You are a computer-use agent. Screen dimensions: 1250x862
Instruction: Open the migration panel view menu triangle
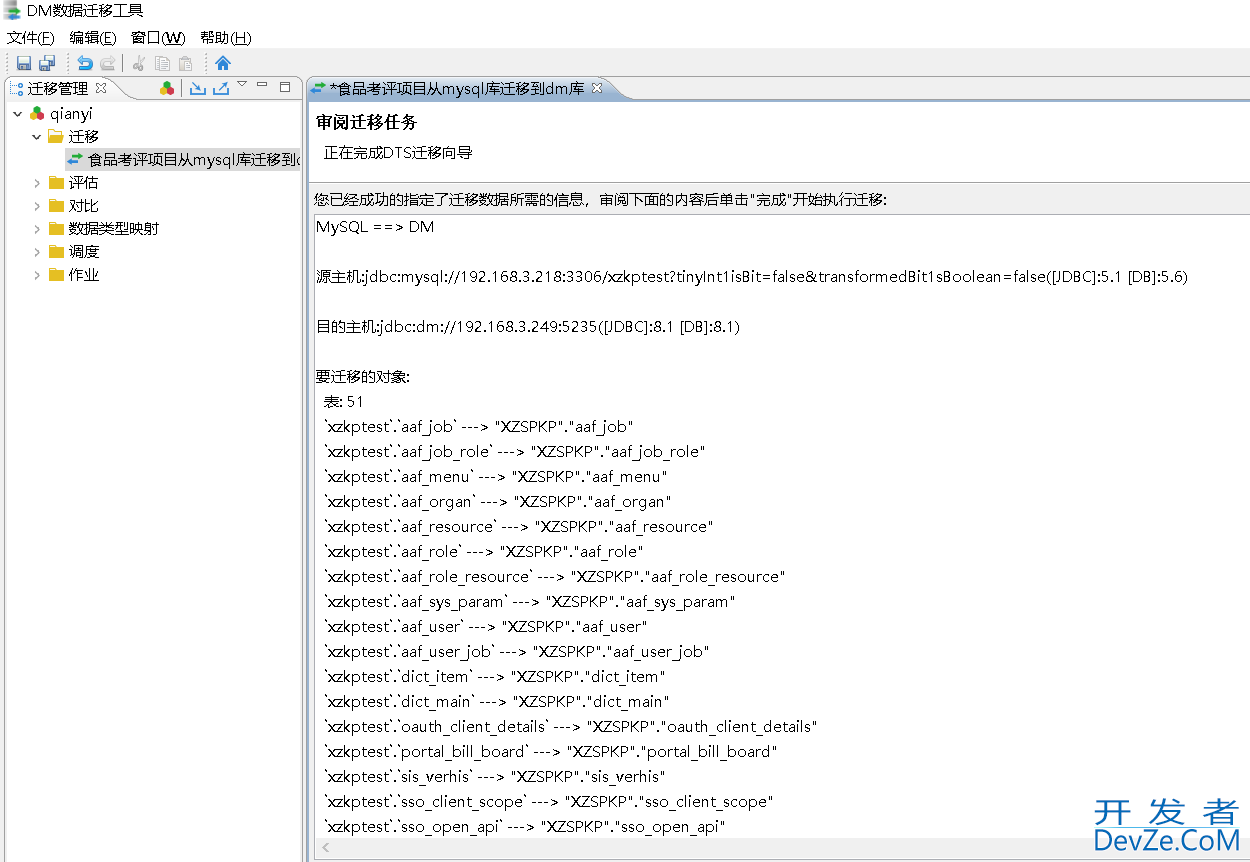242,85
